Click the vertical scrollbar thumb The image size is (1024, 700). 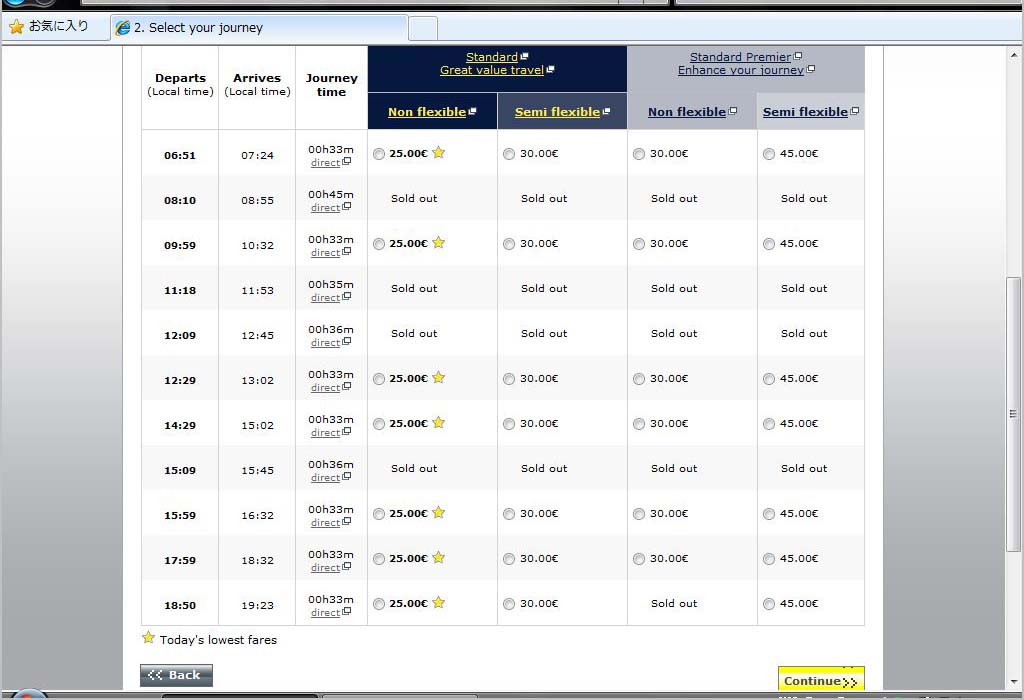pyautogui.click(x=1013, y=413)
